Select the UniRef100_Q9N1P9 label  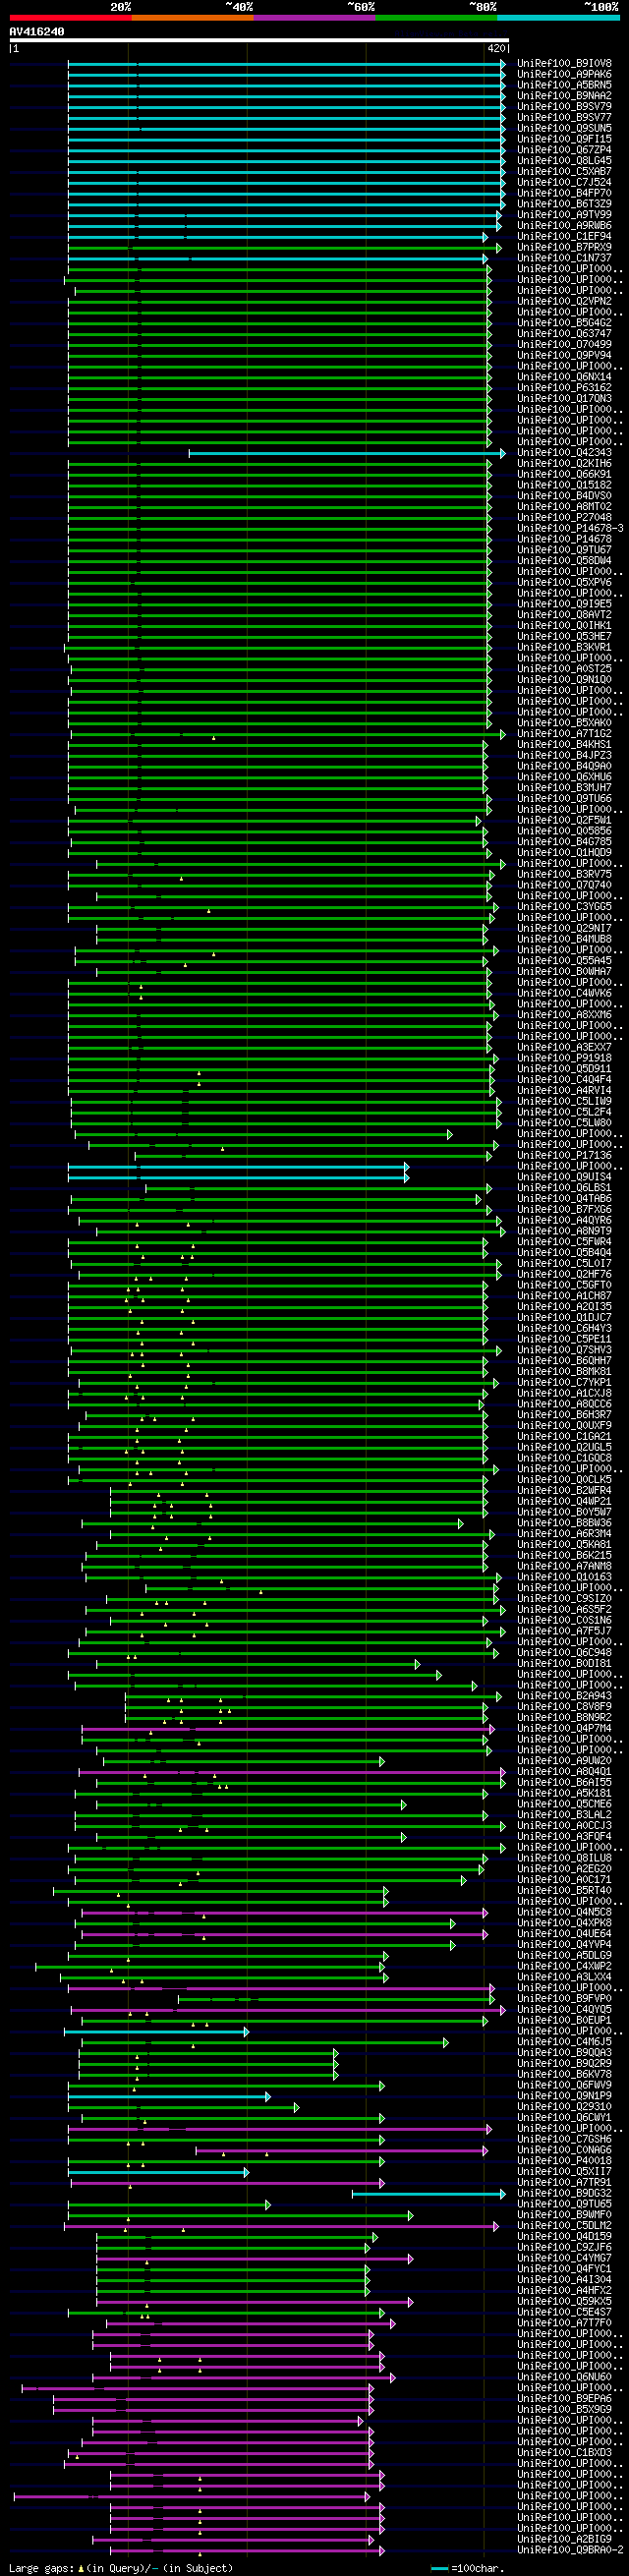(x=564, y=2096)
